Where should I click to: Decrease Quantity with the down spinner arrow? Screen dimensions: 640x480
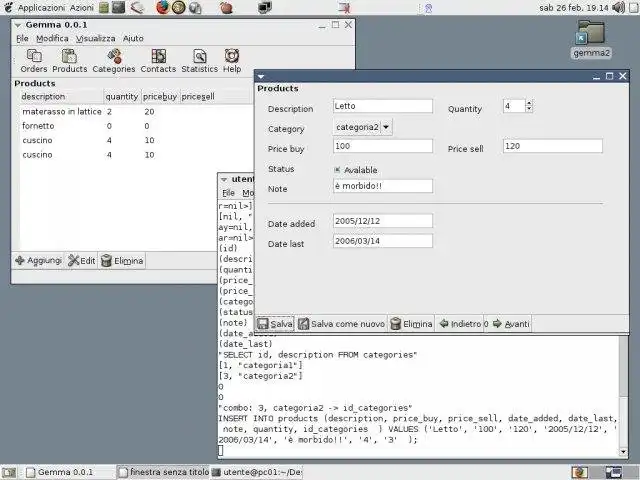529,109
